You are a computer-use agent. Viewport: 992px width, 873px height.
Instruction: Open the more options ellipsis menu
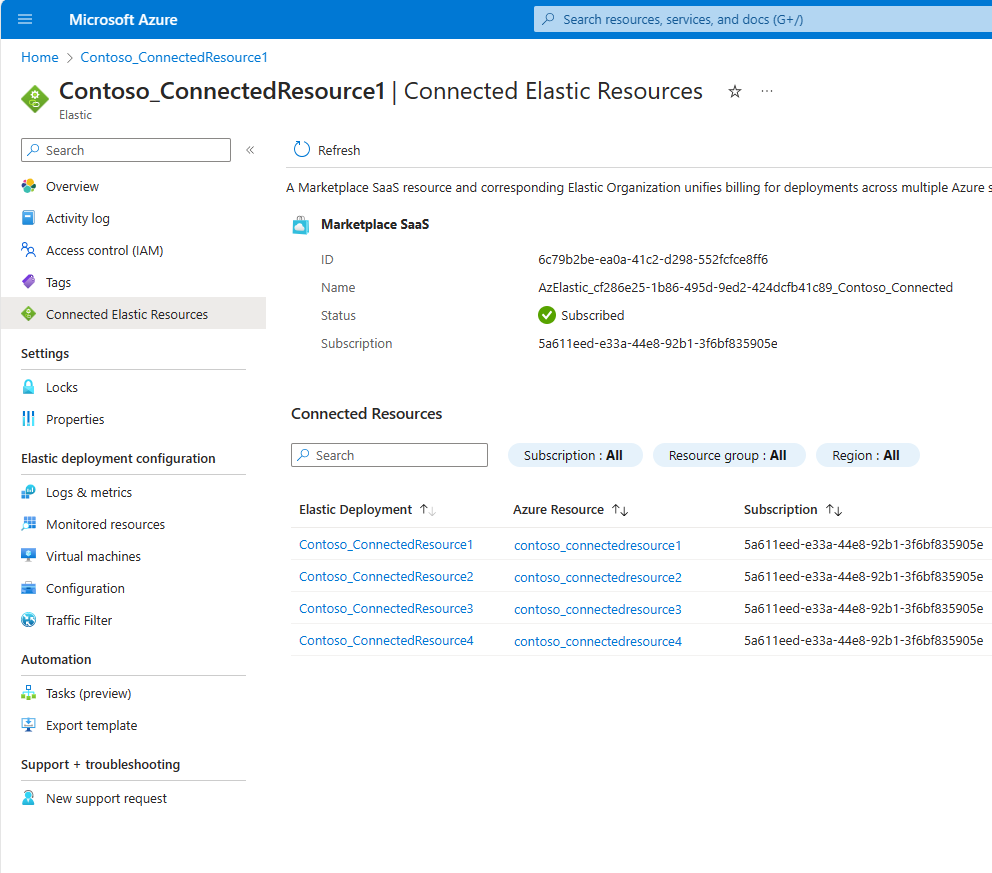pyautogui.click(x=767, y=91)
